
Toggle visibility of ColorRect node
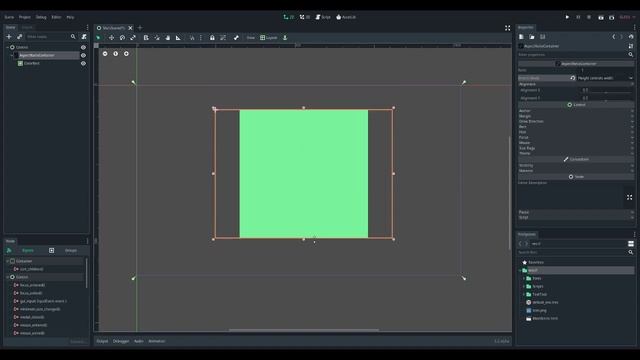83,64
